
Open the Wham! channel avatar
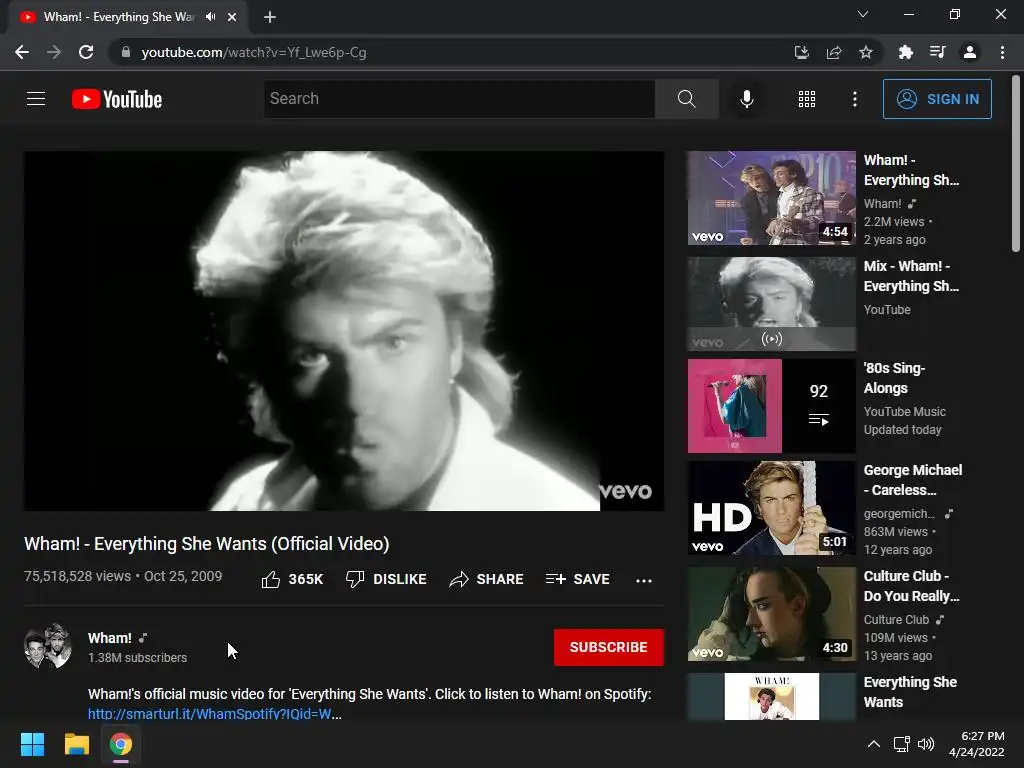48,646
